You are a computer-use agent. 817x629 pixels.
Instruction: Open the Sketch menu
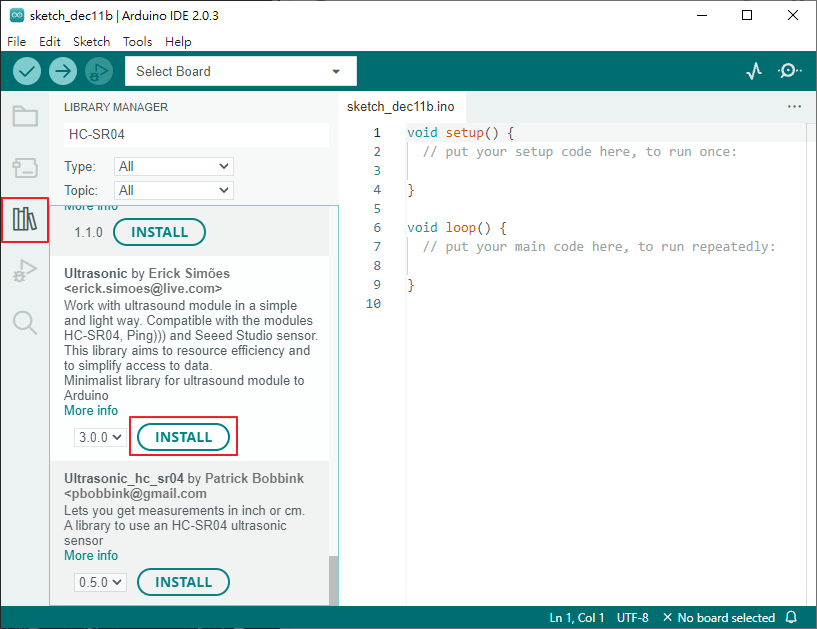pyautogui.click(x=91, y=42)
